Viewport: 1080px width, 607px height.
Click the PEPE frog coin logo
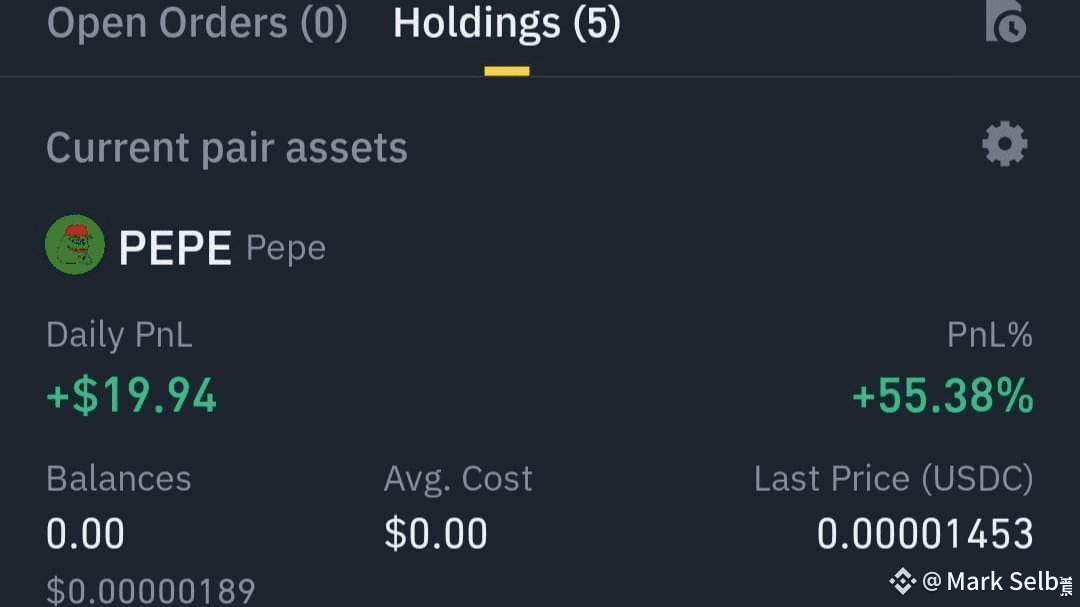75,245
